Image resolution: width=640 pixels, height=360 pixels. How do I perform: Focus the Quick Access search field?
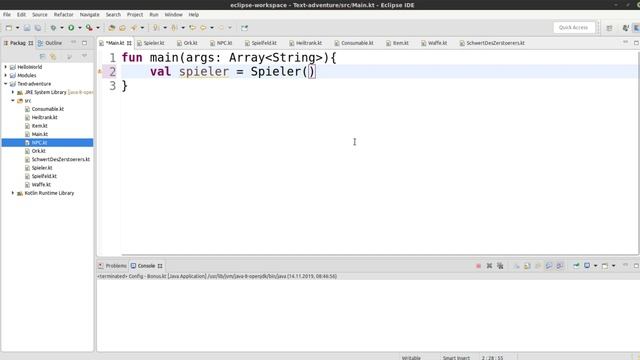pos(573,28)
